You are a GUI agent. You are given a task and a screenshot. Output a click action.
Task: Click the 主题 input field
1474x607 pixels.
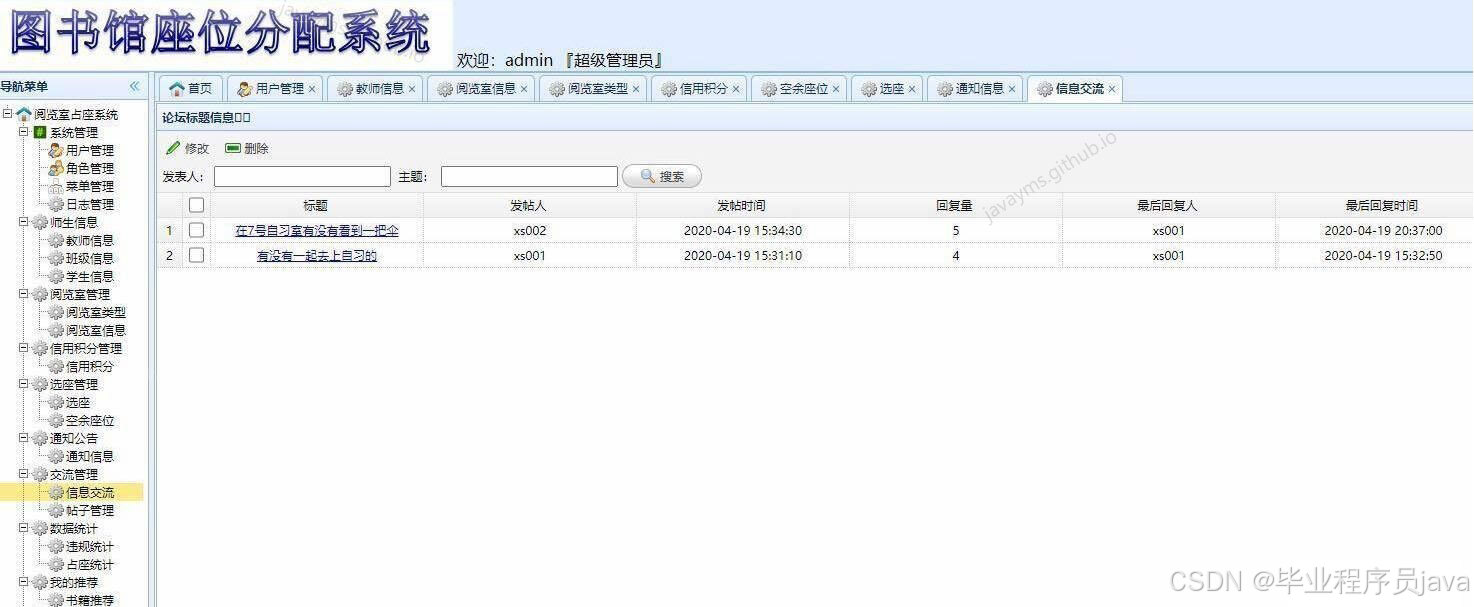coord(529,176)
